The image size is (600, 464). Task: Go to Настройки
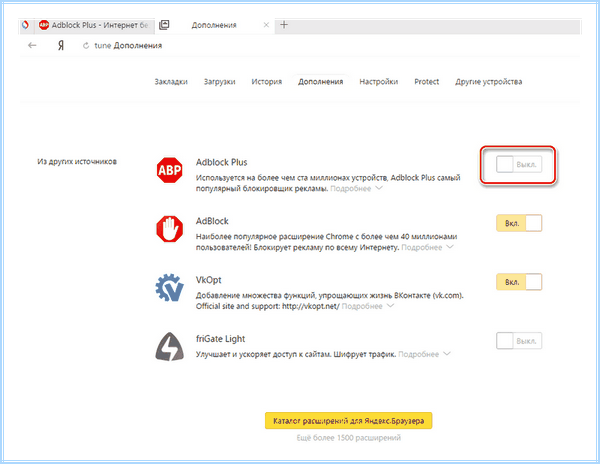tap(378, 81)
